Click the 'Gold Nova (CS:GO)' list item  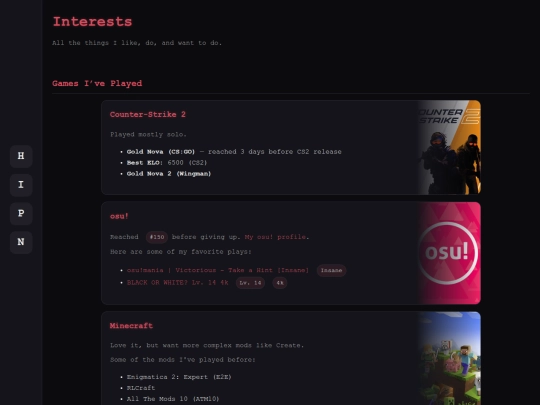pyautogui.click(x=234, y=152)
